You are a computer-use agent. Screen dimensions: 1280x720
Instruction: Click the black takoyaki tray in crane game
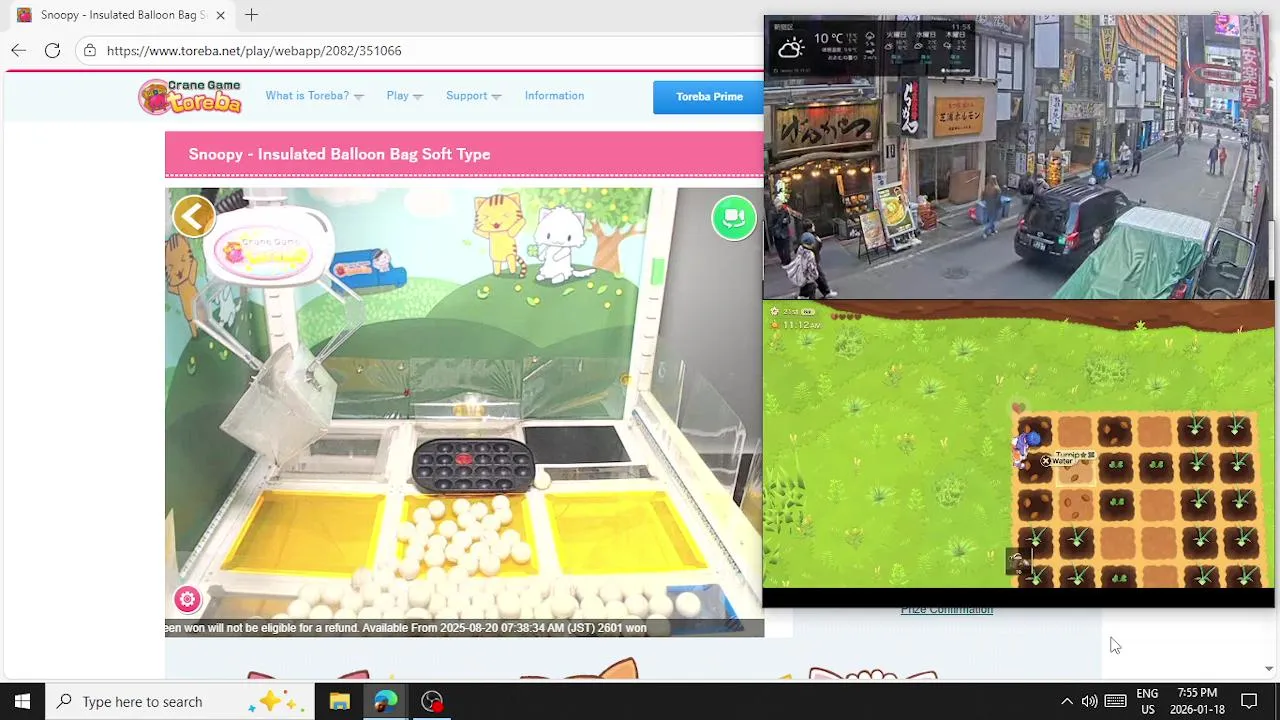point(472,466)
